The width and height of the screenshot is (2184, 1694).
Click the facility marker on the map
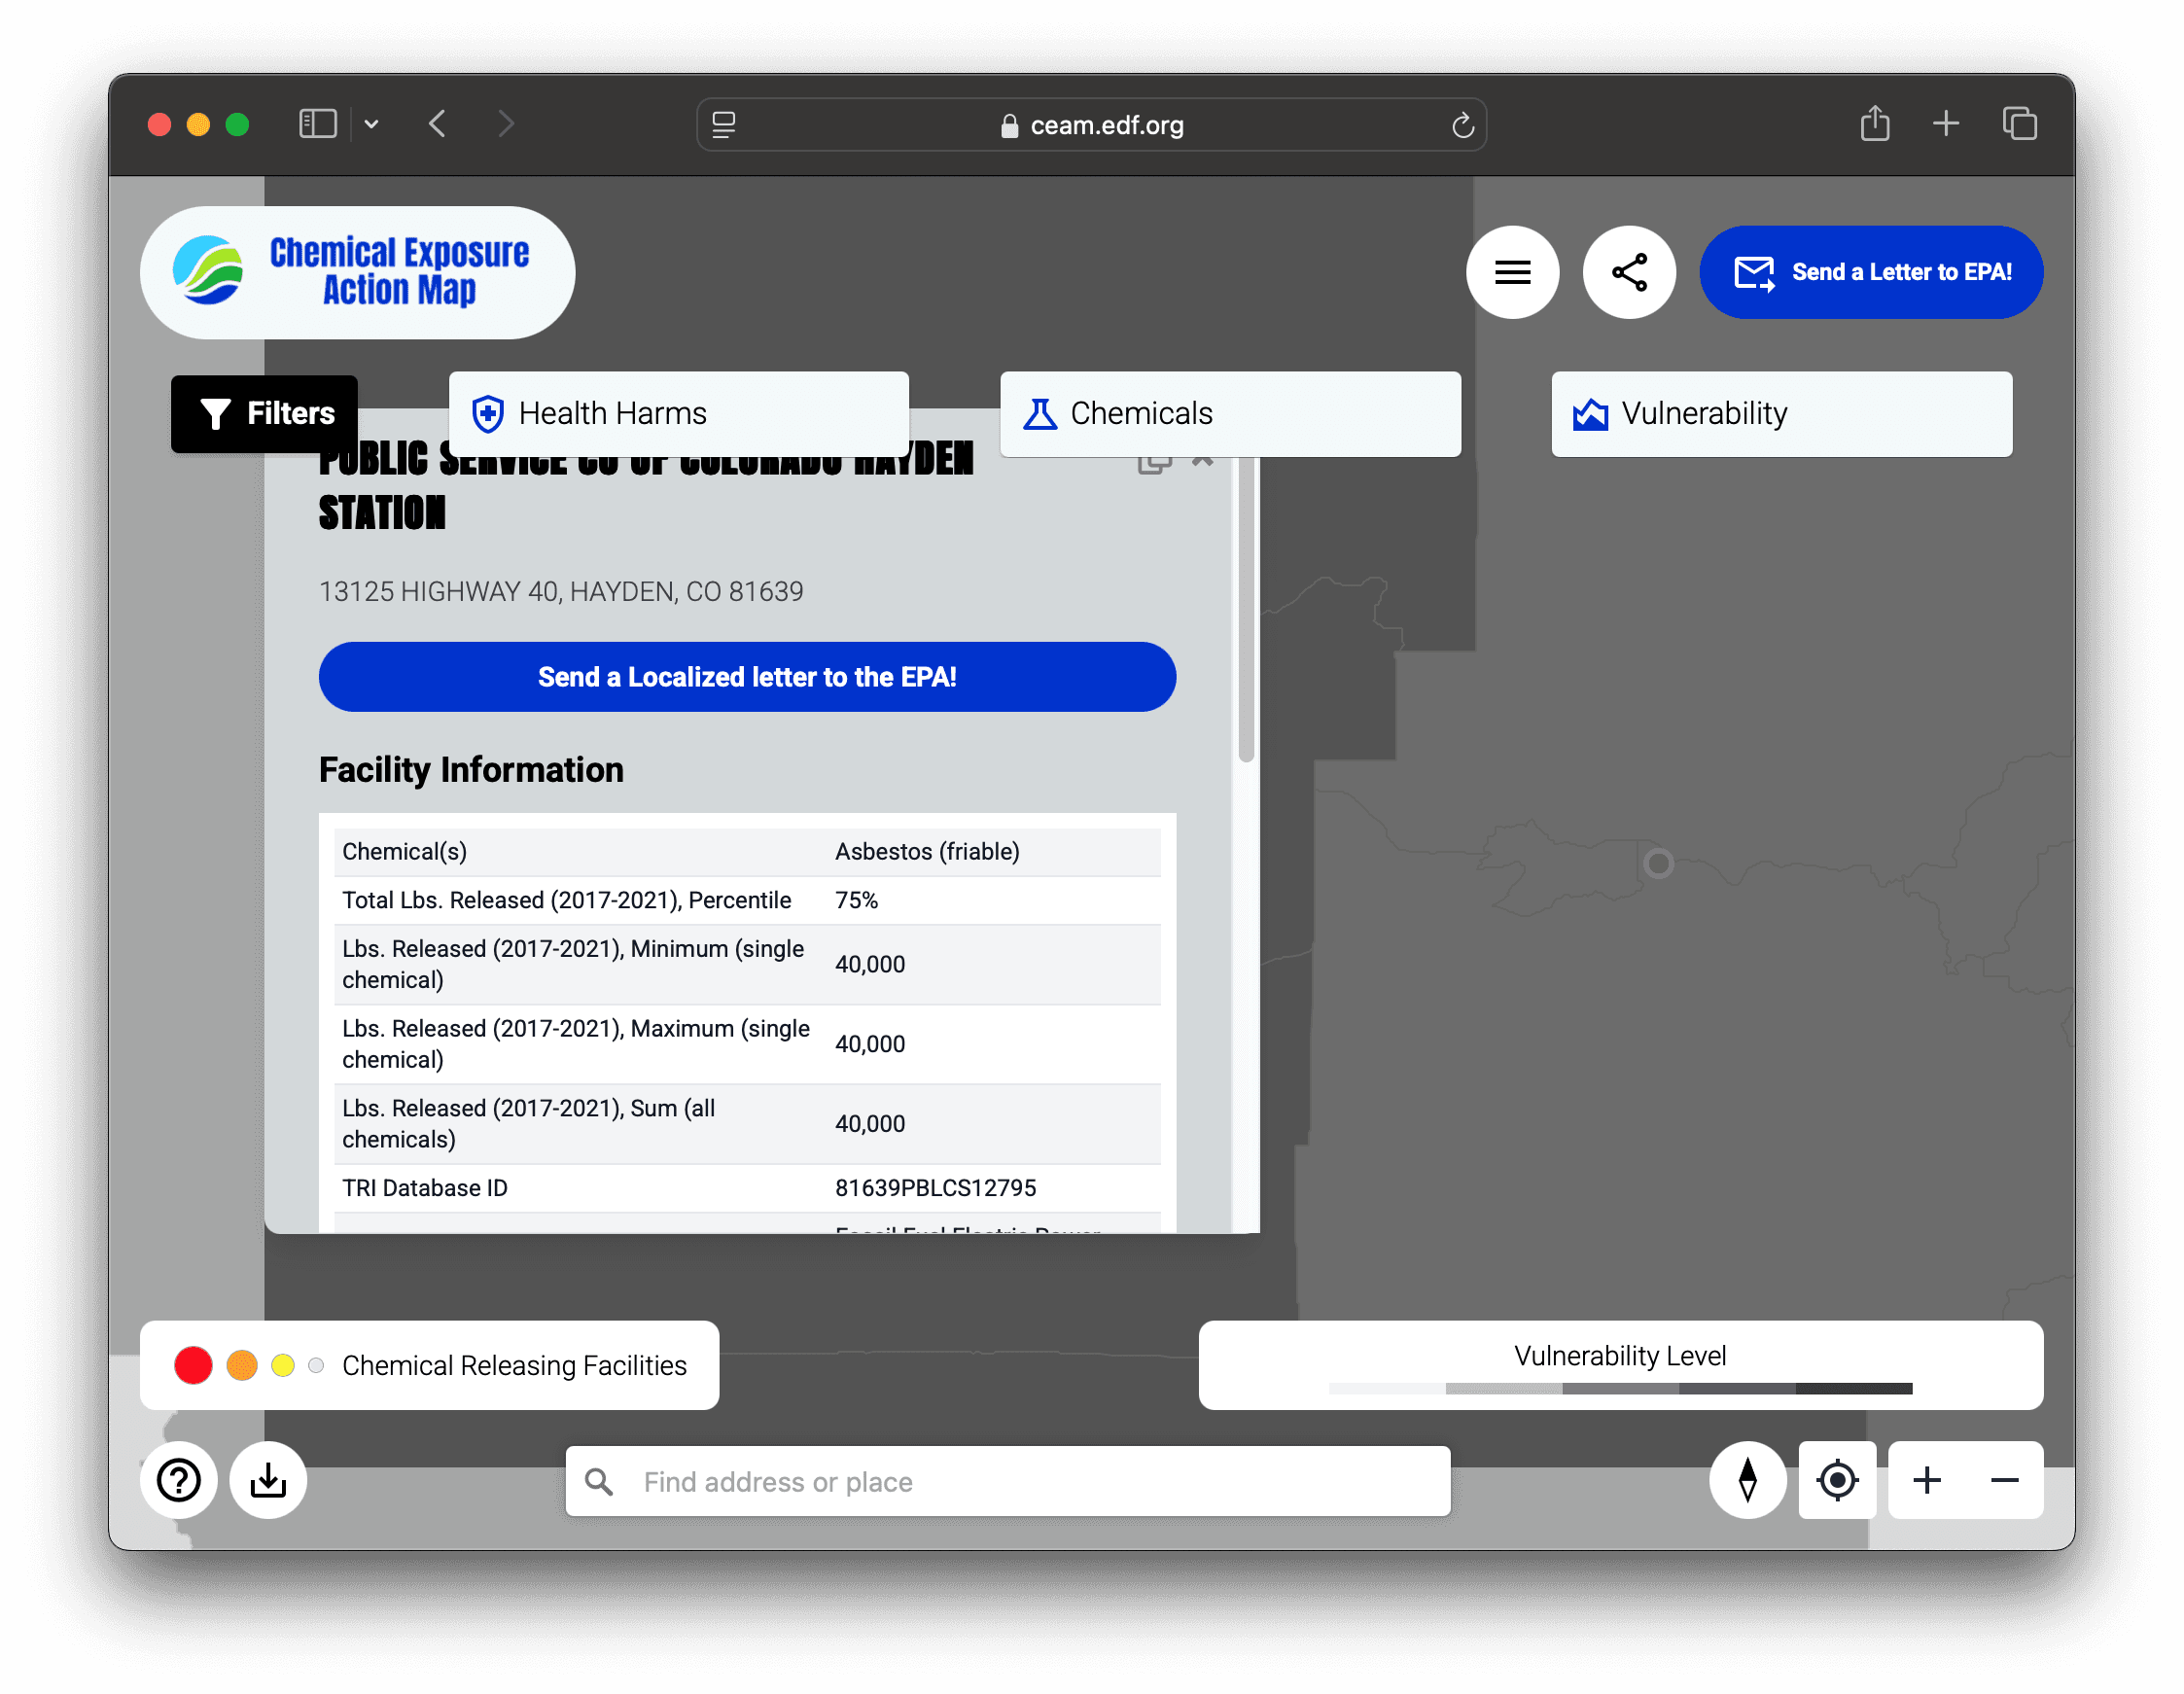(1658, 863)
